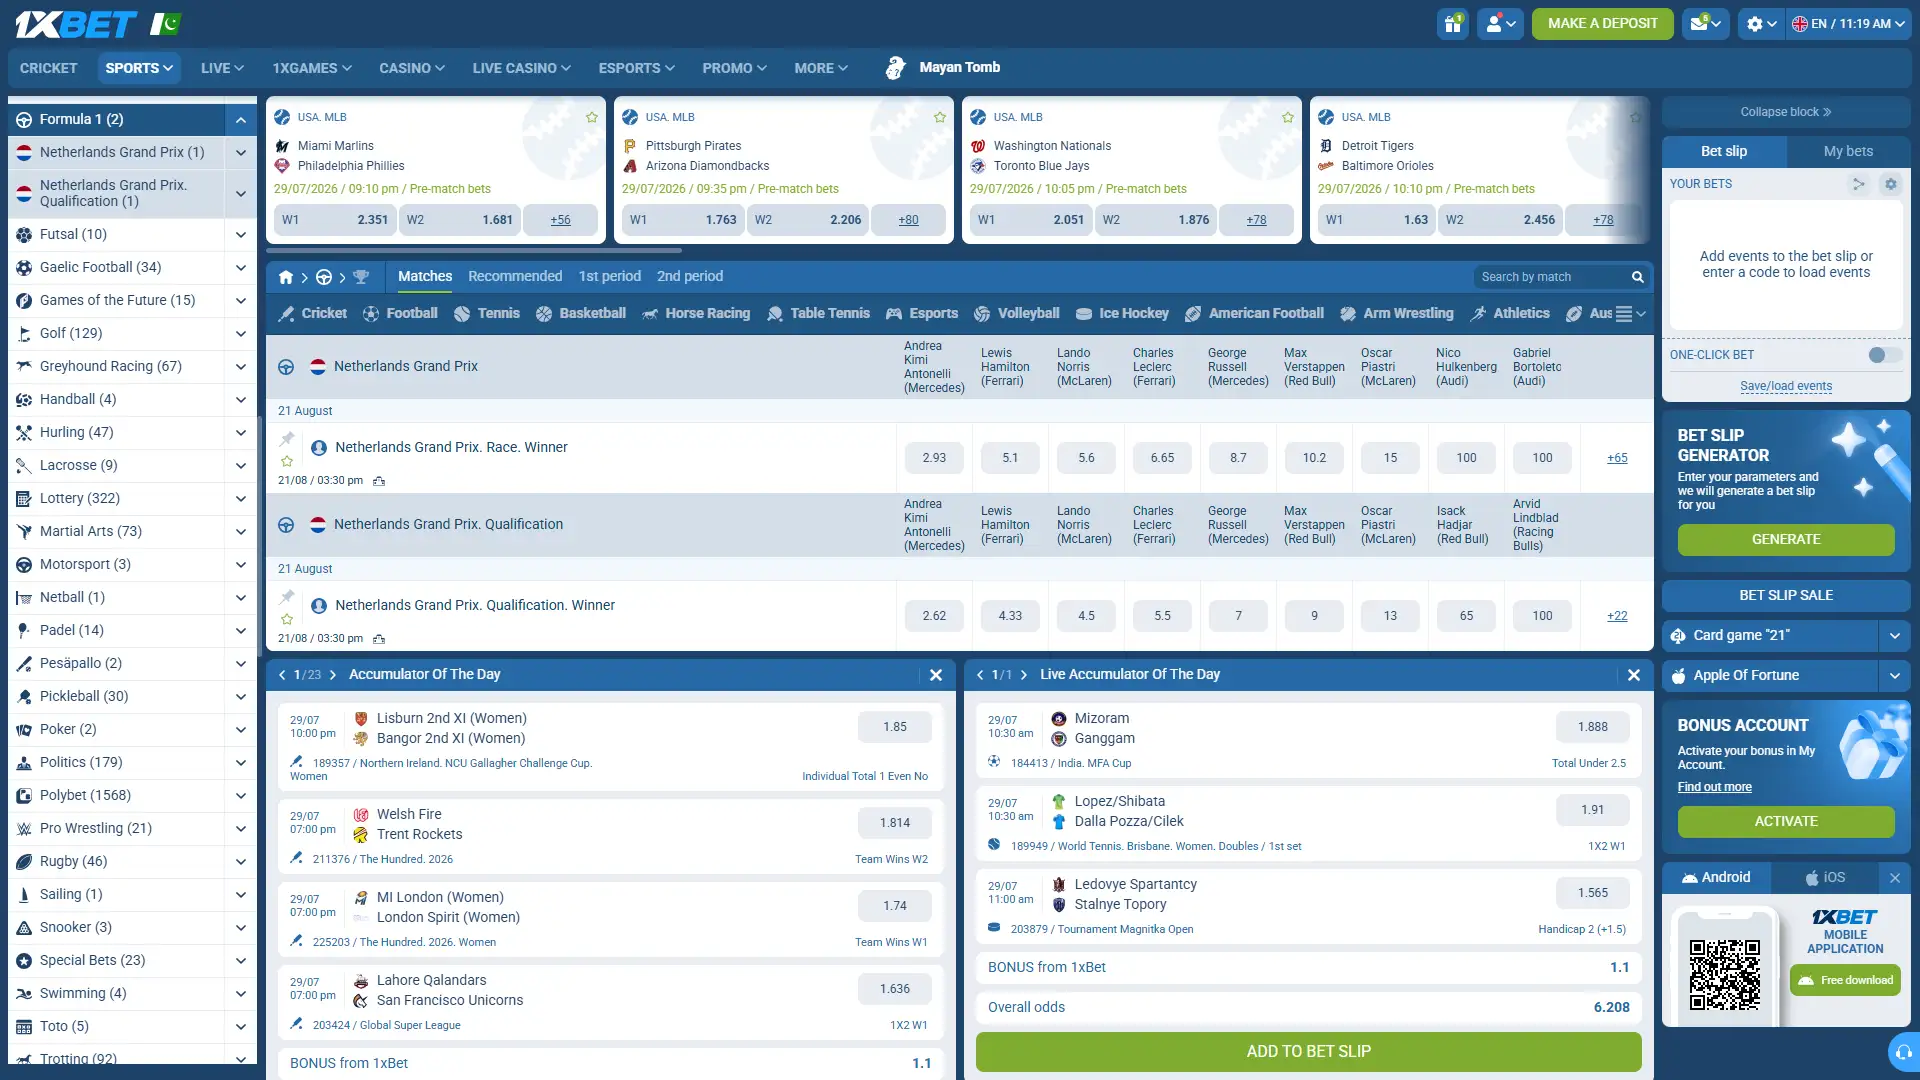Click the QR code for mobile app
The image size is (1920, 1080).
1725,975
